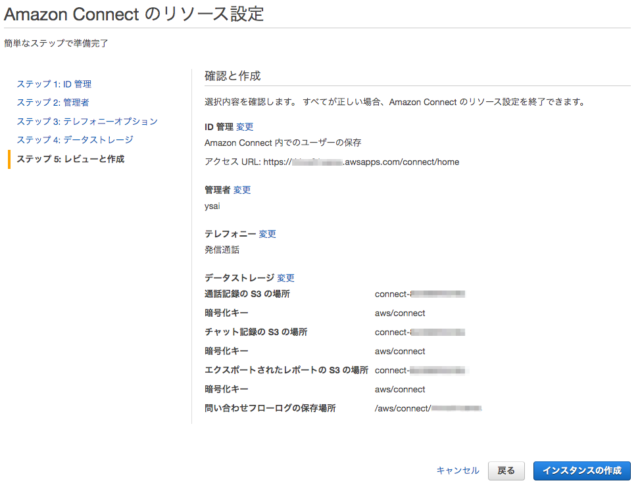Viewport: 640px width, 489px height.
Task: Click 問い合わせフローログの保存場所 label
Action: click(x=270, y=408)
